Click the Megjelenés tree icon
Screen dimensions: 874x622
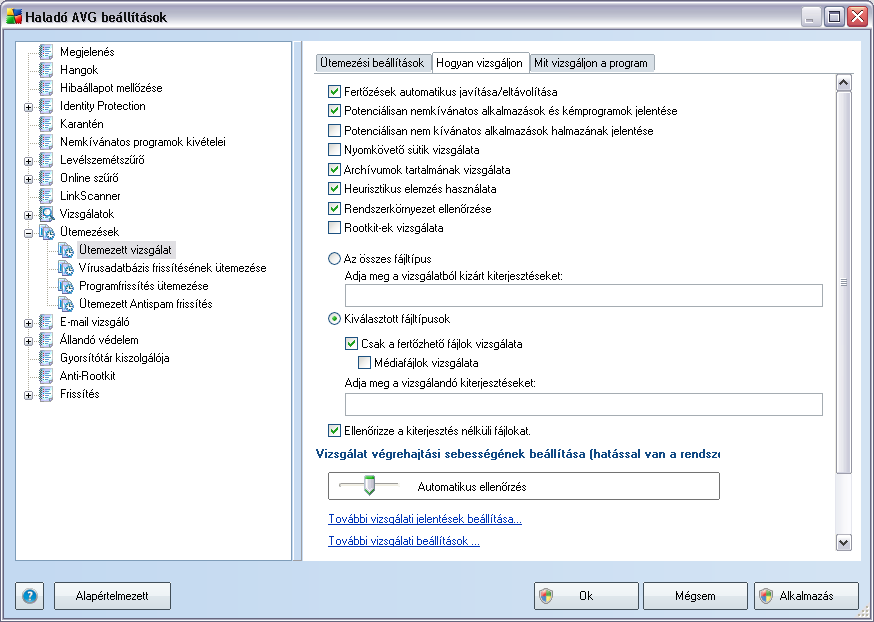46,52
